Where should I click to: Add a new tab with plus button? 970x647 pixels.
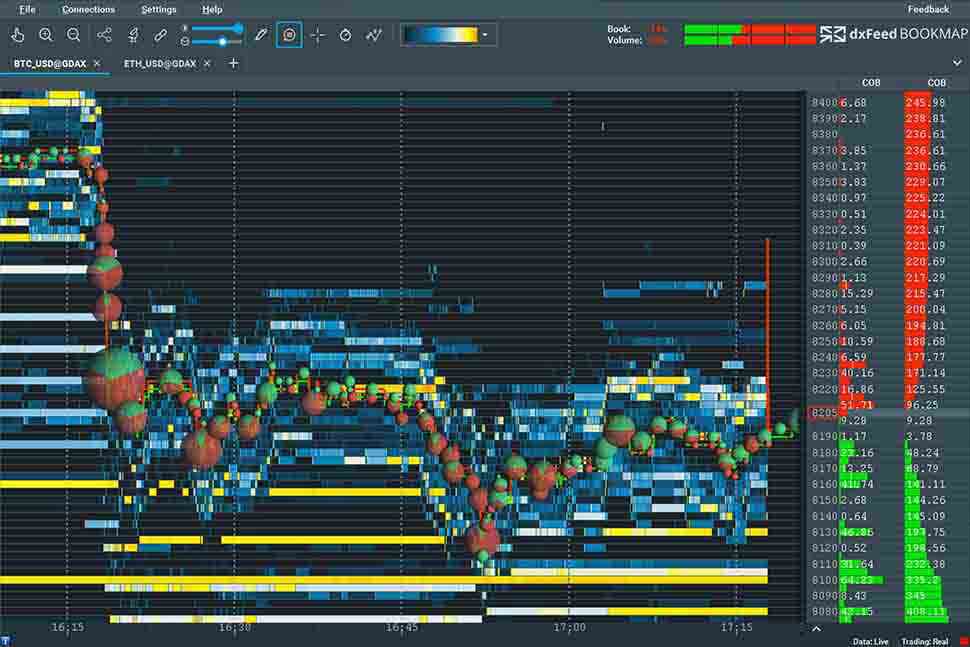[234, 63]
